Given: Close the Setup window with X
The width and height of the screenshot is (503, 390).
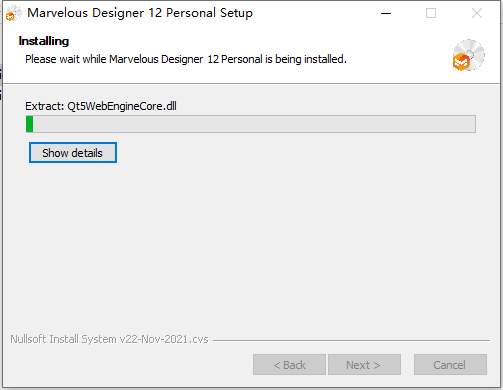Looking at the screenshot, I should coord(477,13).
